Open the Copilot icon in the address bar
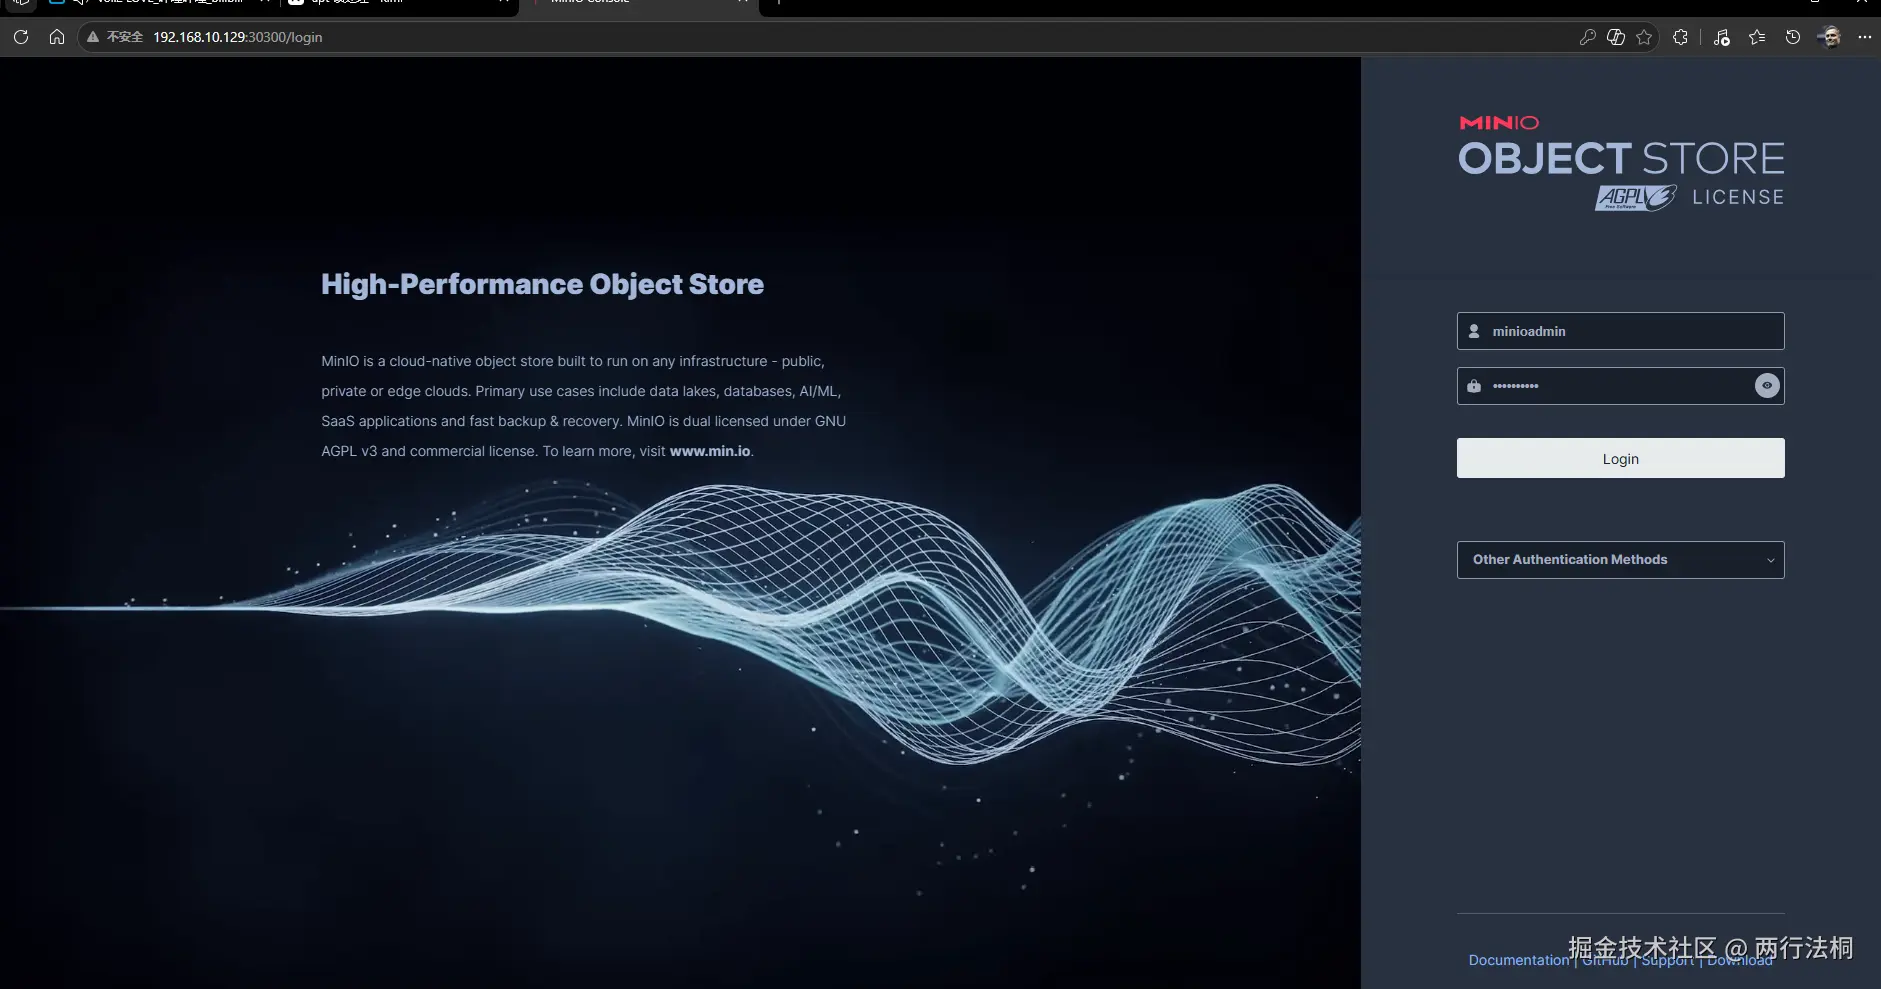 pos(1616,37)
